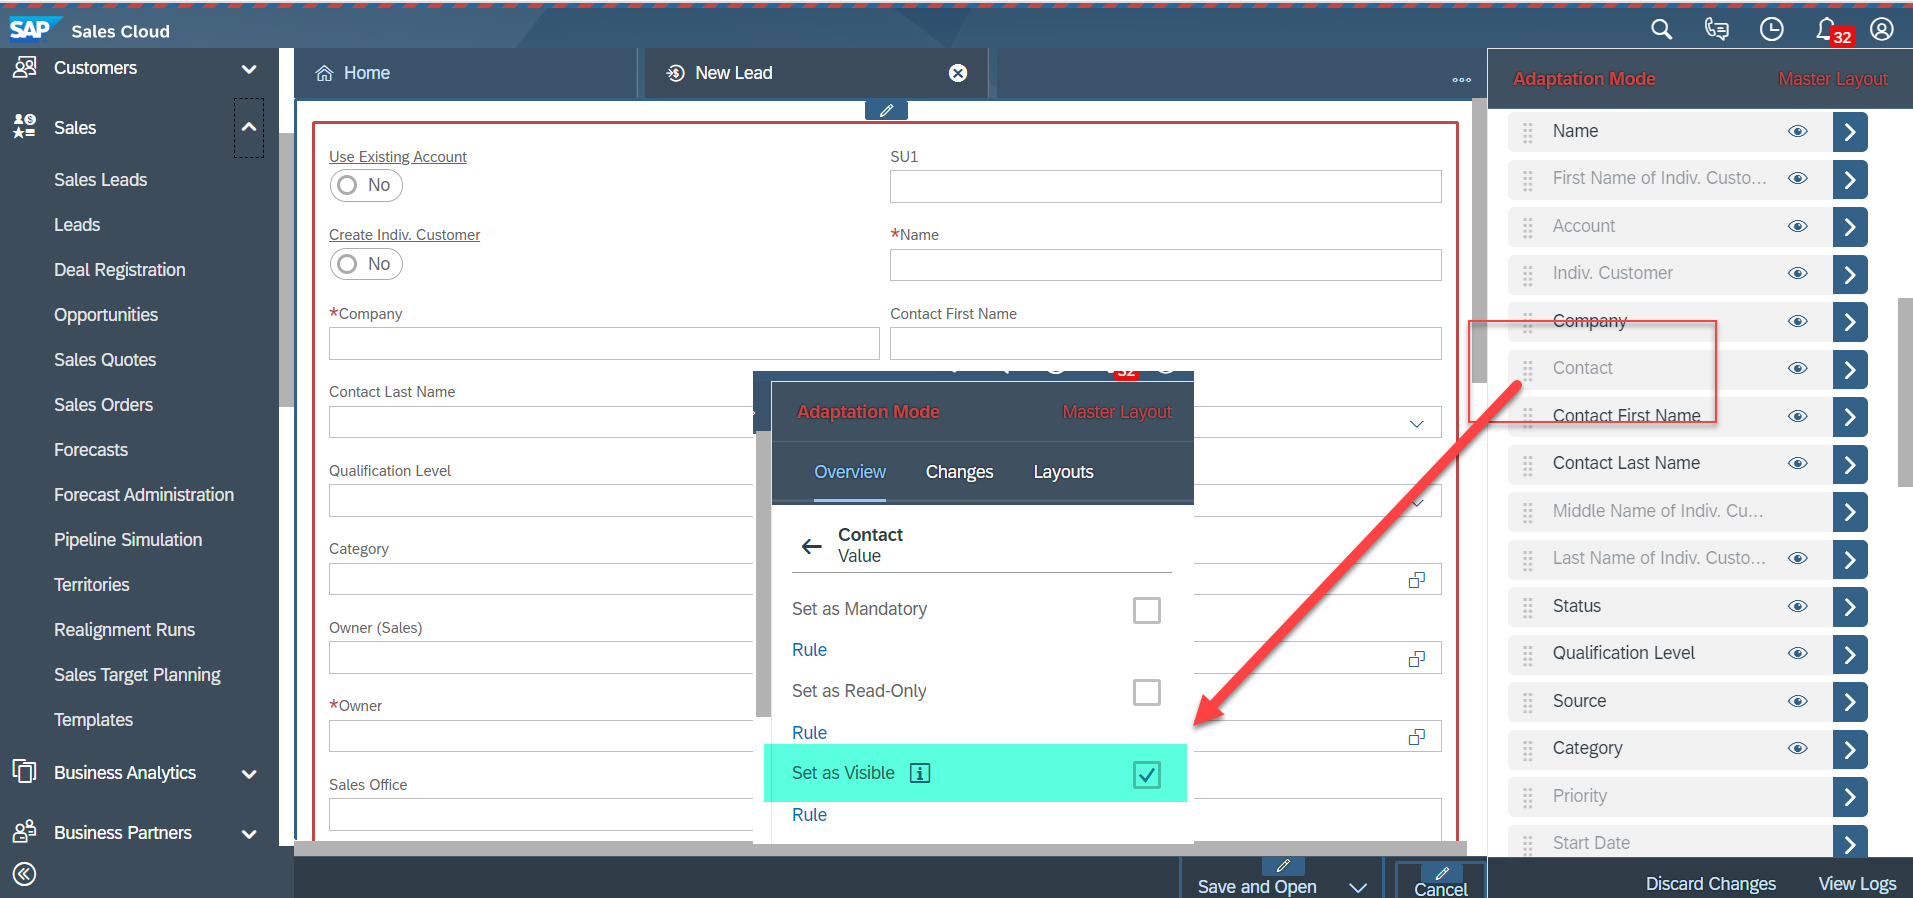Click pencil icon above the Cancel button

click(1441, 873)
